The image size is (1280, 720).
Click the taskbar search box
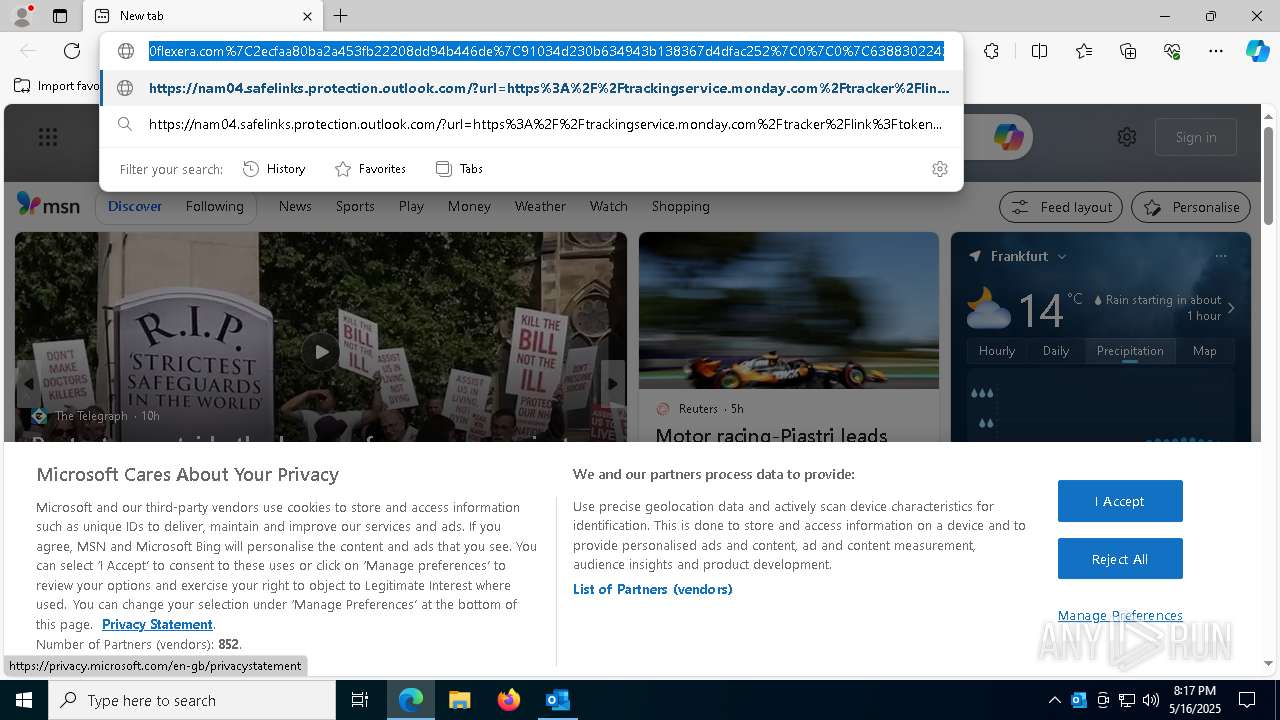(192, 700)
